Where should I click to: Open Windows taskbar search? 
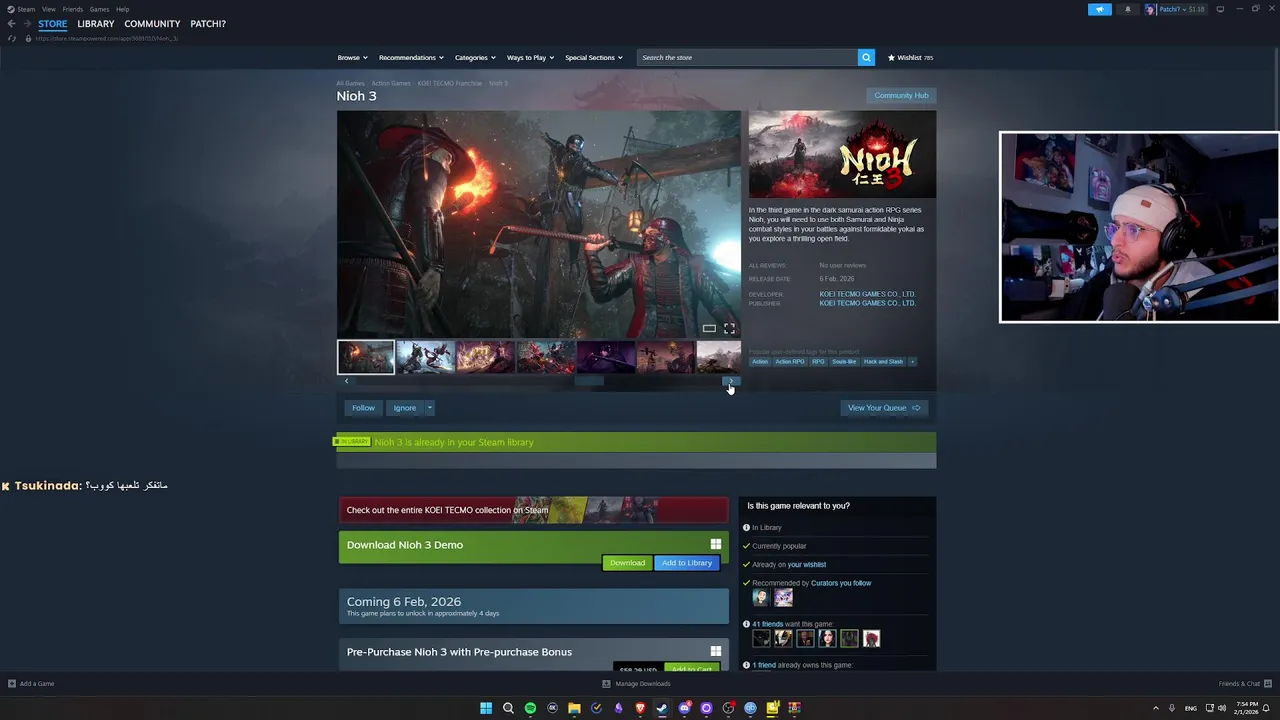coord(508,708)
